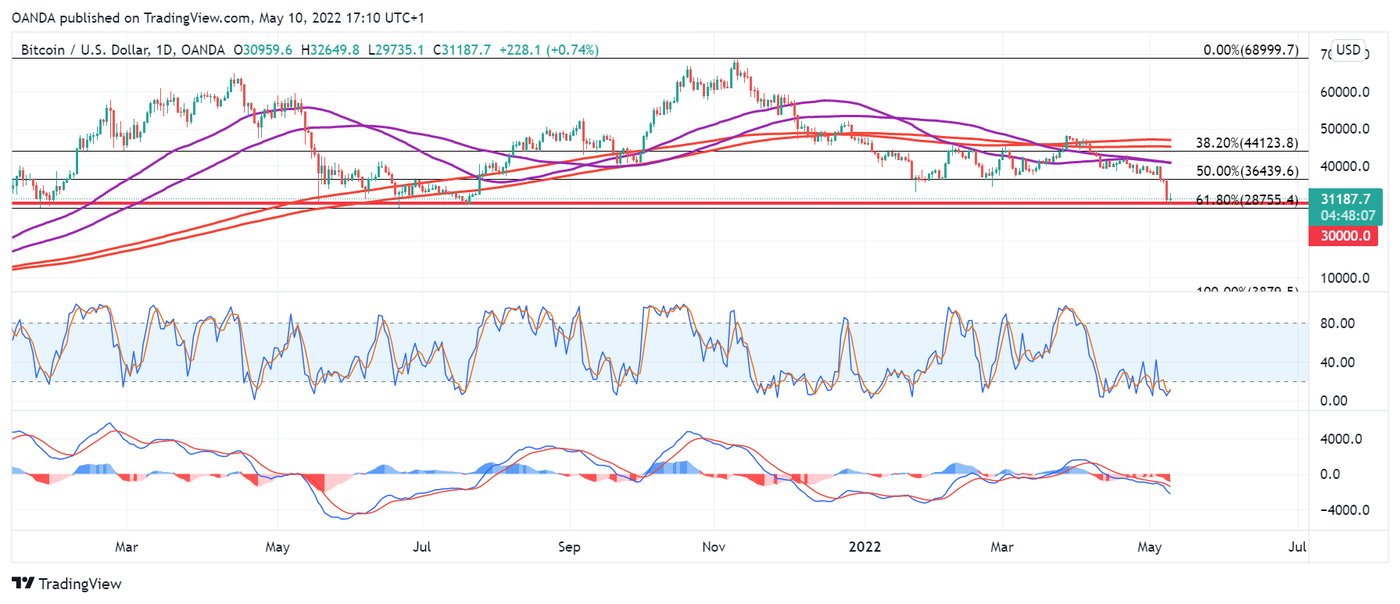Select the 50.00%(36439.6) Fibonacci level label
Viewport: 1400px width, 604px height.
coord(1248,172)
